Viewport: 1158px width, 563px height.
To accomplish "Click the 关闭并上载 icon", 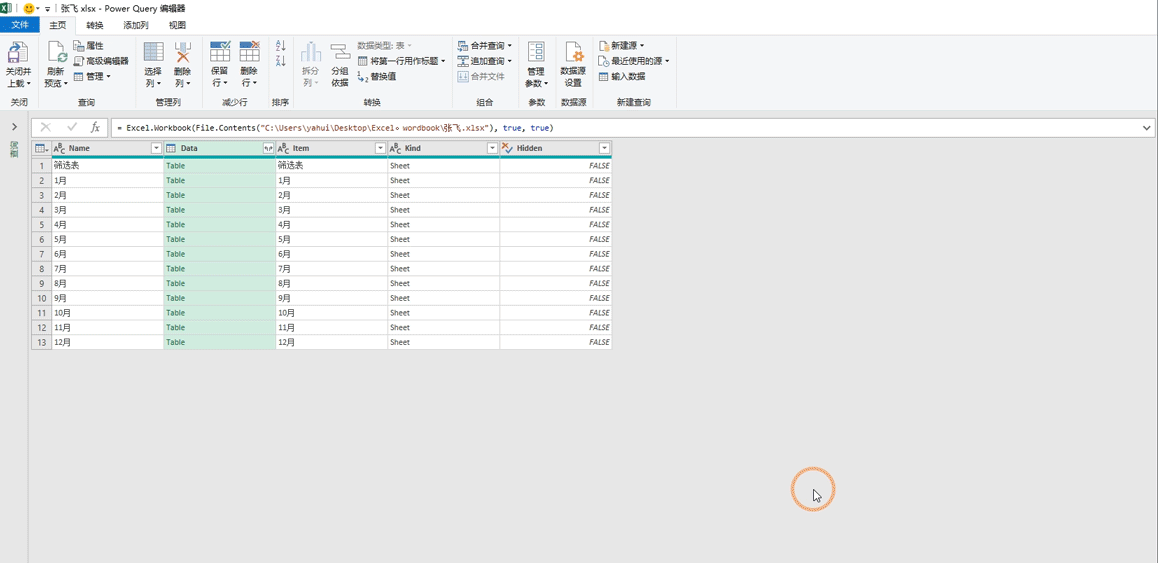I will click(18, 53).
